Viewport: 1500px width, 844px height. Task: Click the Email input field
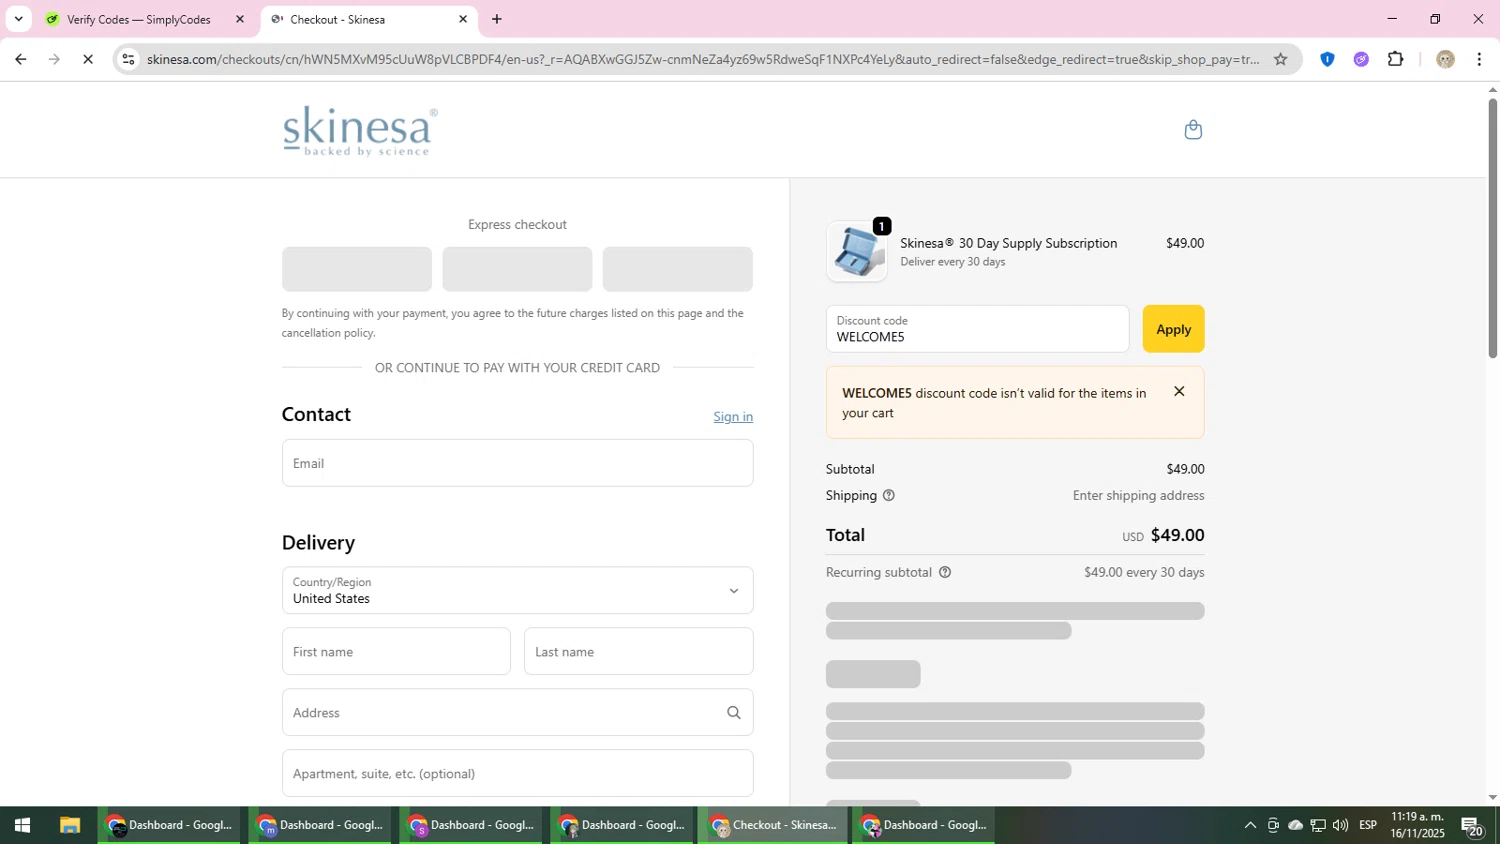tap(517, 463)
